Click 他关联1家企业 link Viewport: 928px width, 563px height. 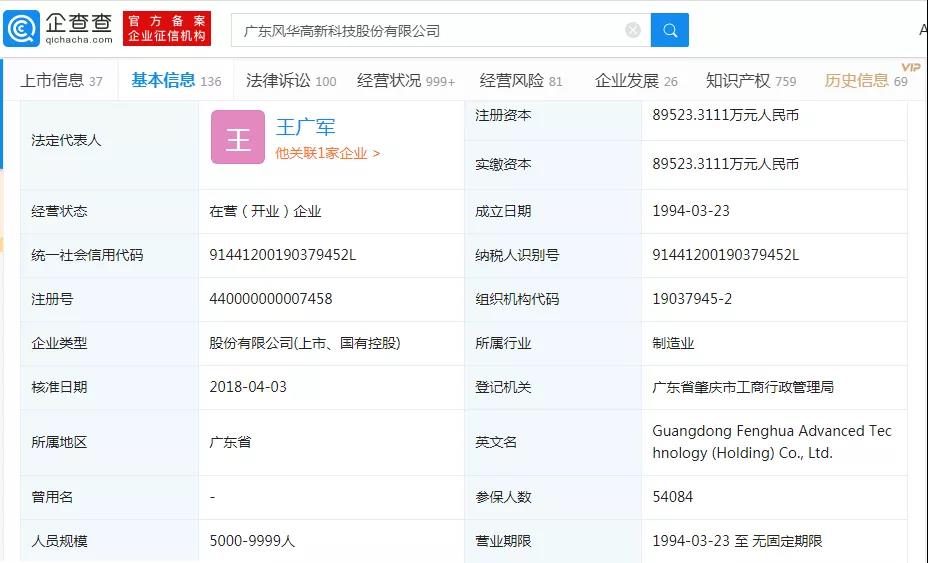coord(327,153)
